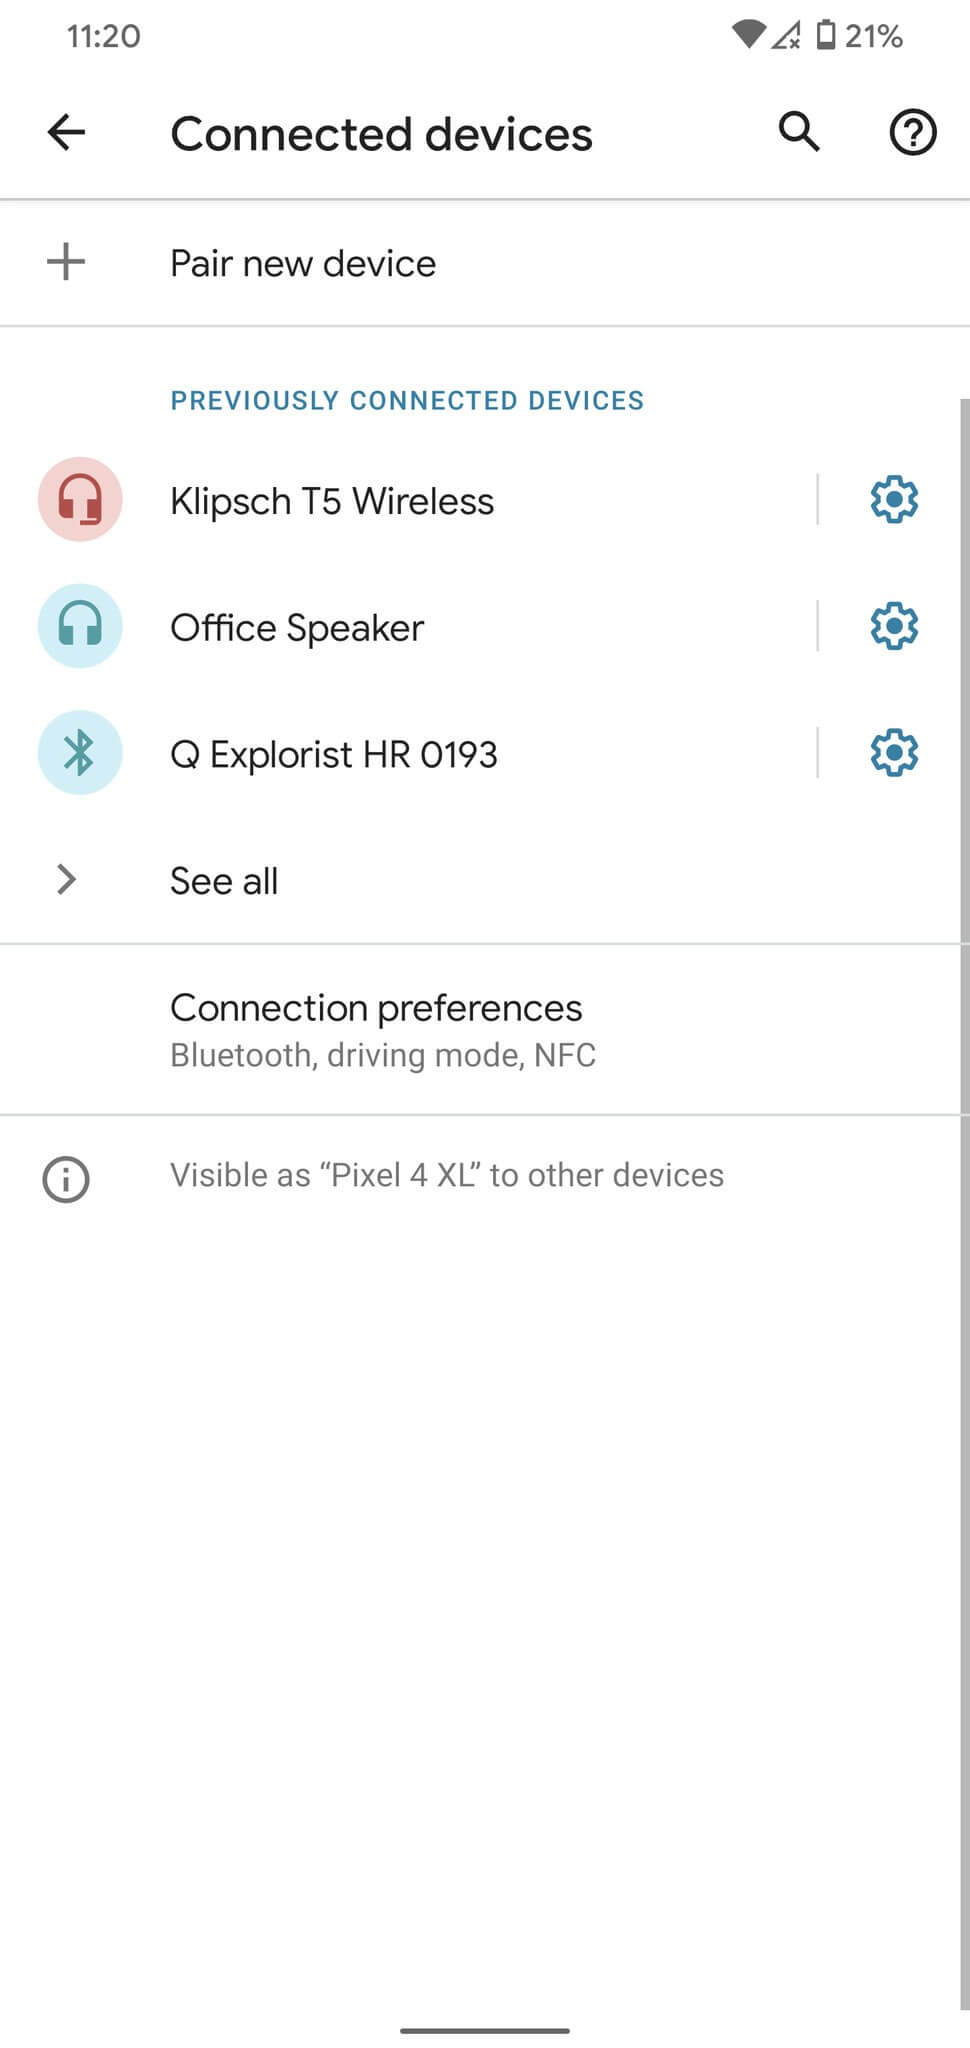Tap the info icon near visibility text
Viewport: 970px width, 2048px height.
click(66, 1179)
